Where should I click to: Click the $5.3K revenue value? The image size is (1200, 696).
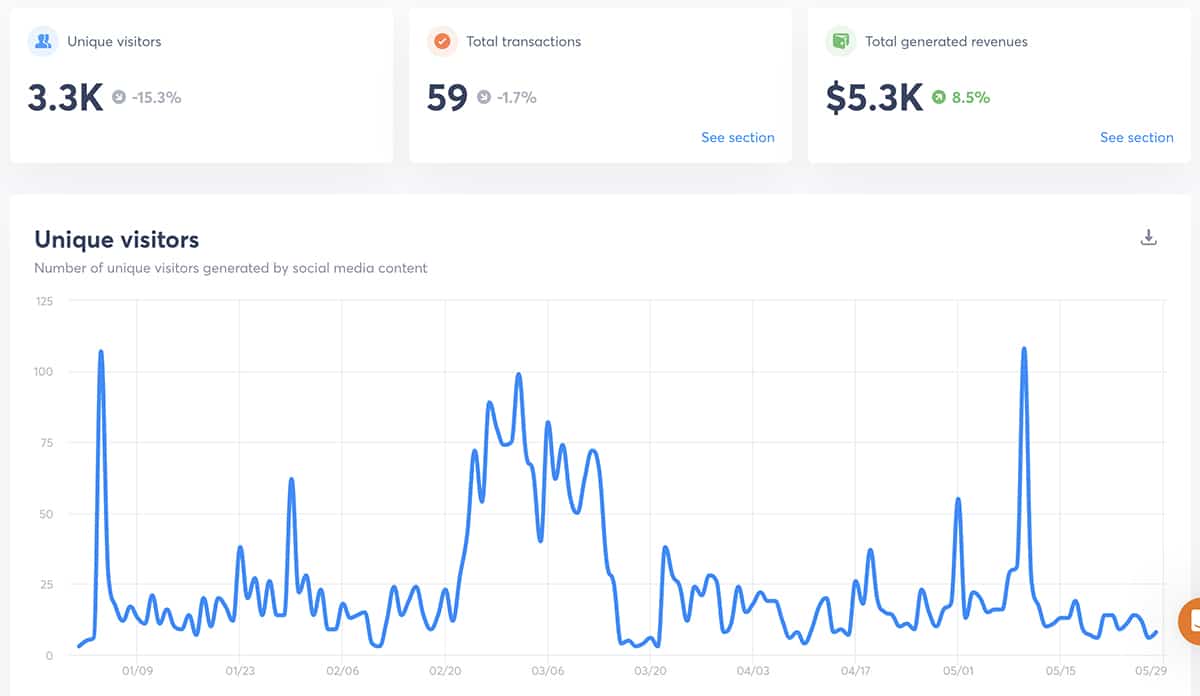874,98
